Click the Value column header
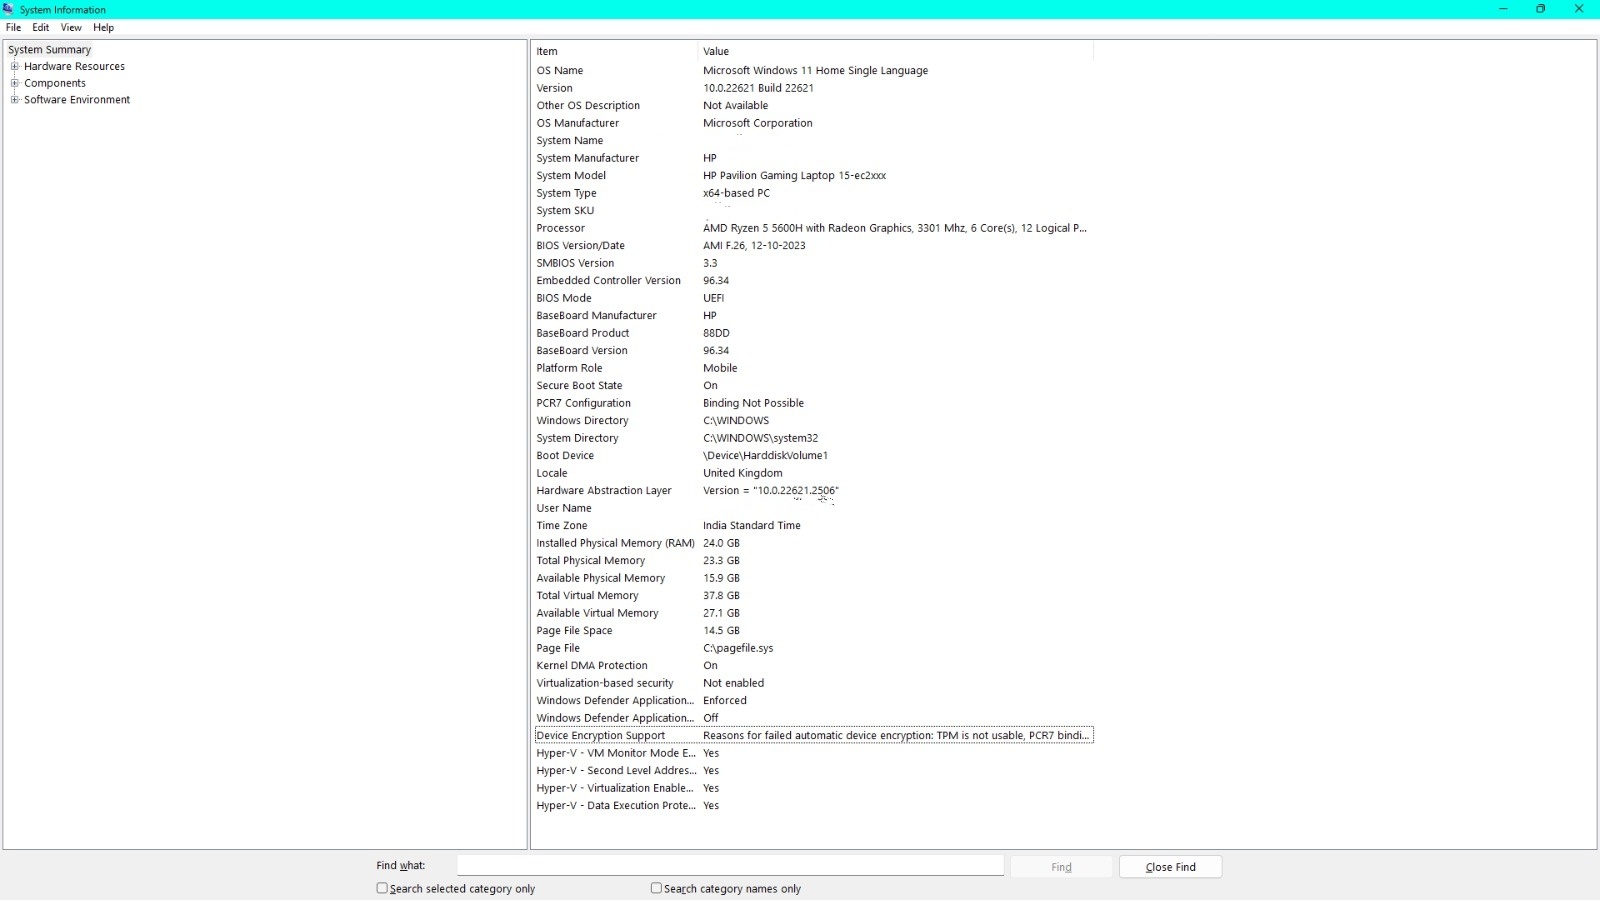This screenshot has height=900, width=1600. pos(895,51)
